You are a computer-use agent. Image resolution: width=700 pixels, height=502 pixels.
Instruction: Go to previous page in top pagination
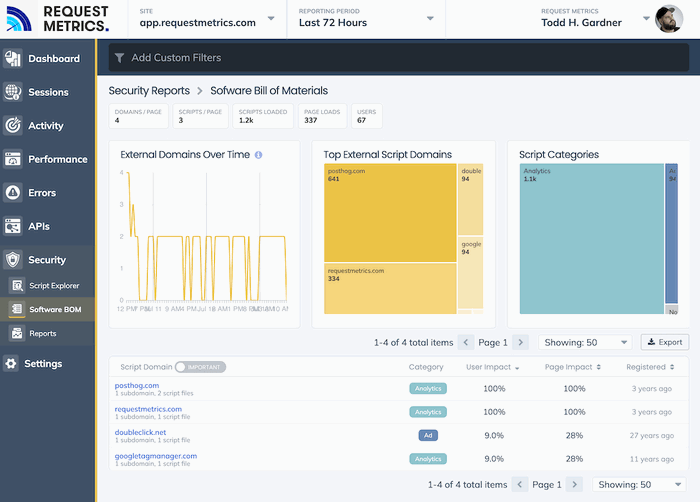pos(466,343)
